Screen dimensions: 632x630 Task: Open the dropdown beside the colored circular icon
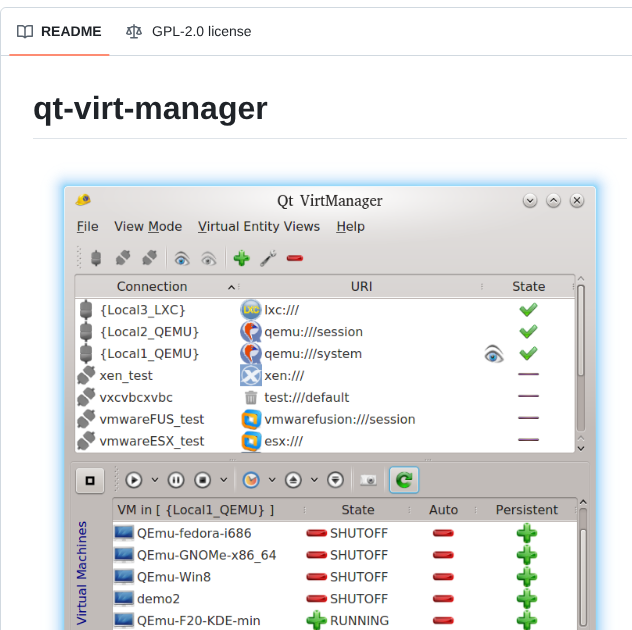tap(272, 480)
